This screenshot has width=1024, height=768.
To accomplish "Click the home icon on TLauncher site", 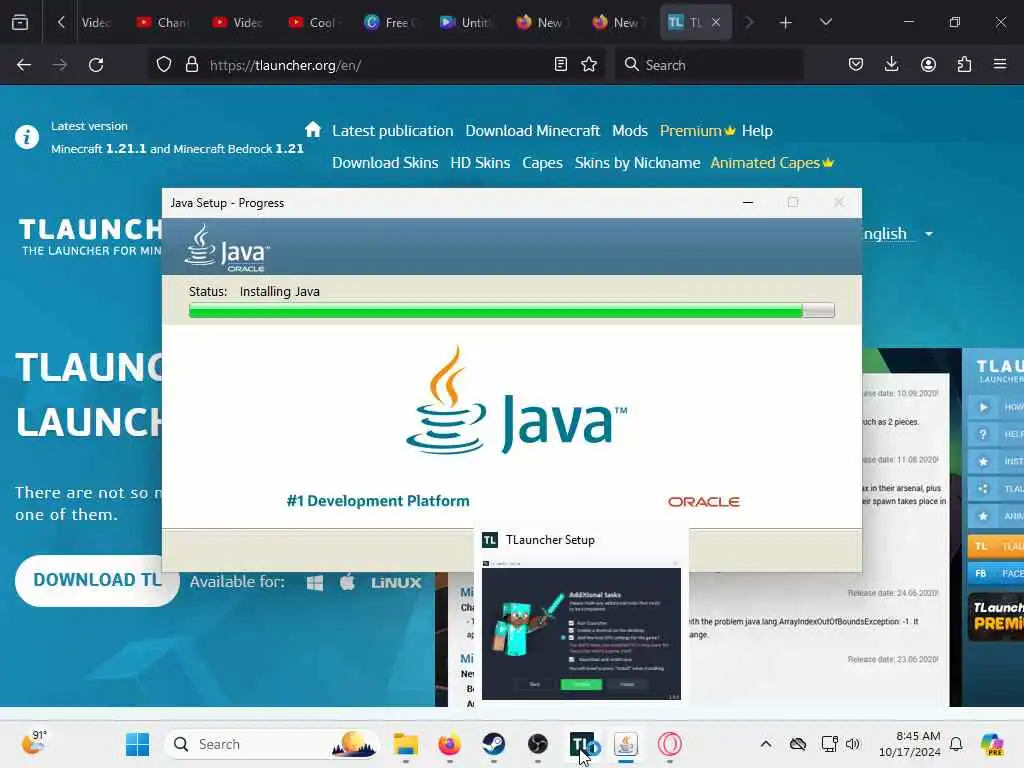I will (x=313, y=129).
